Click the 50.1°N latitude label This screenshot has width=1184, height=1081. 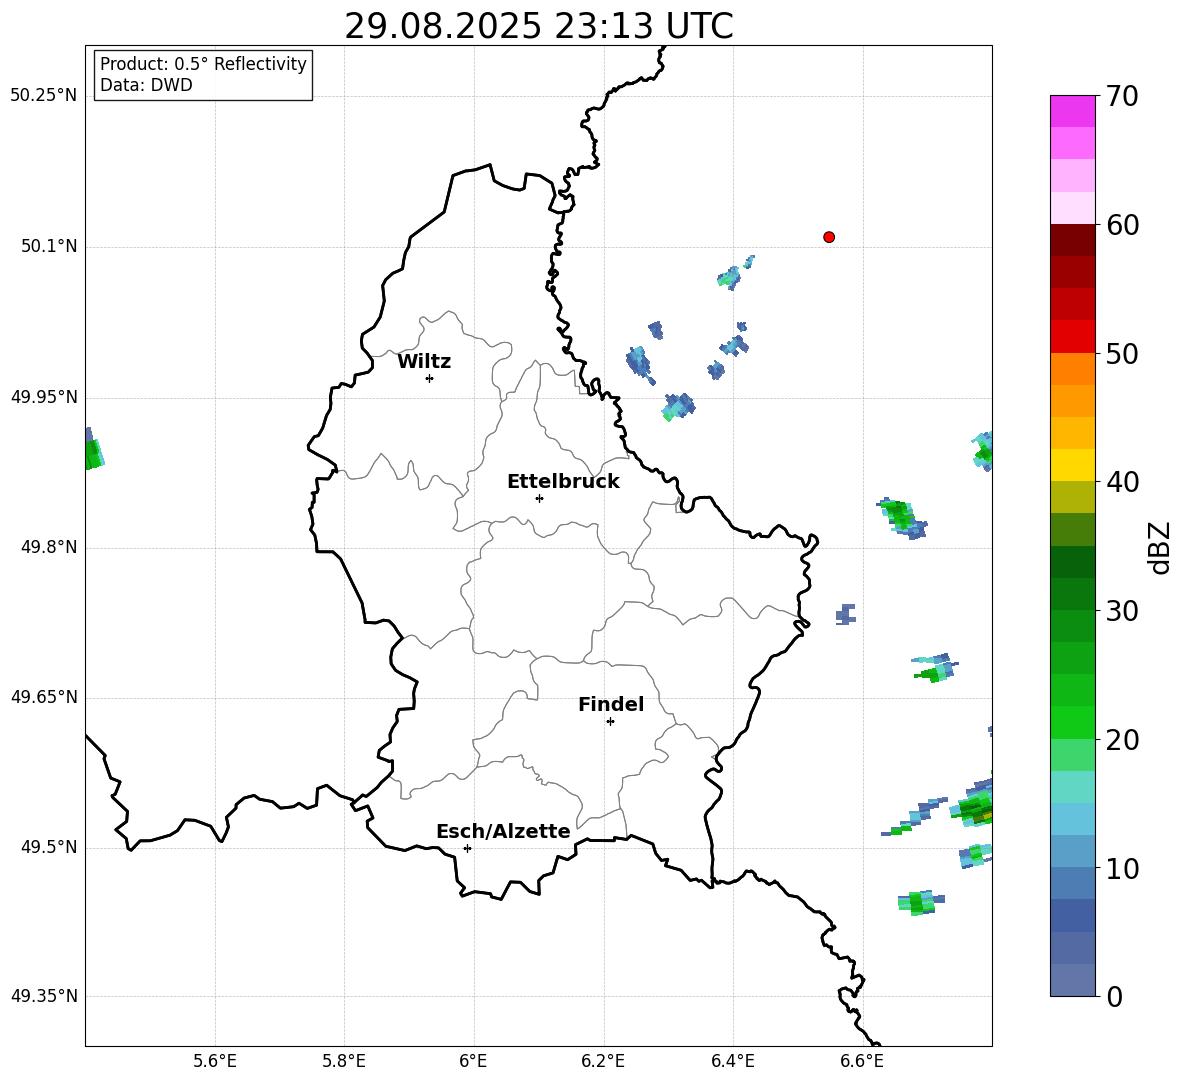50,247
